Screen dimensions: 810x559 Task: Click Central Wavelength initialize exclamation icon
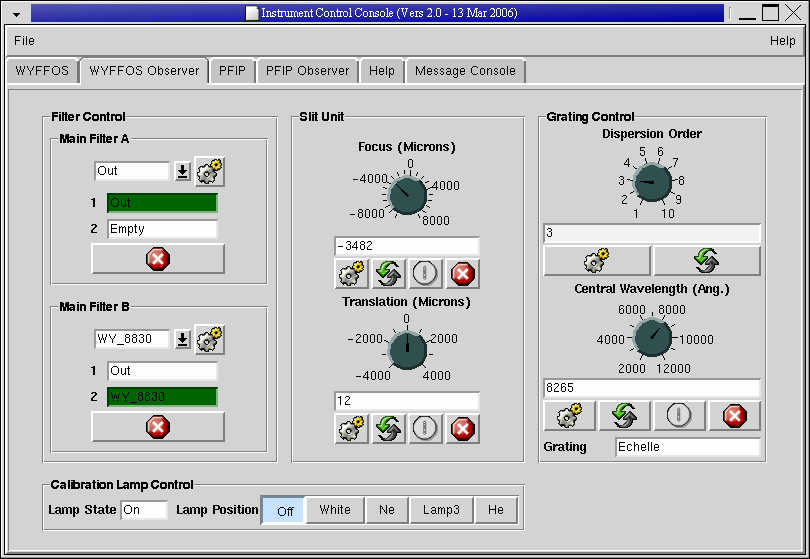coord(679,415)
